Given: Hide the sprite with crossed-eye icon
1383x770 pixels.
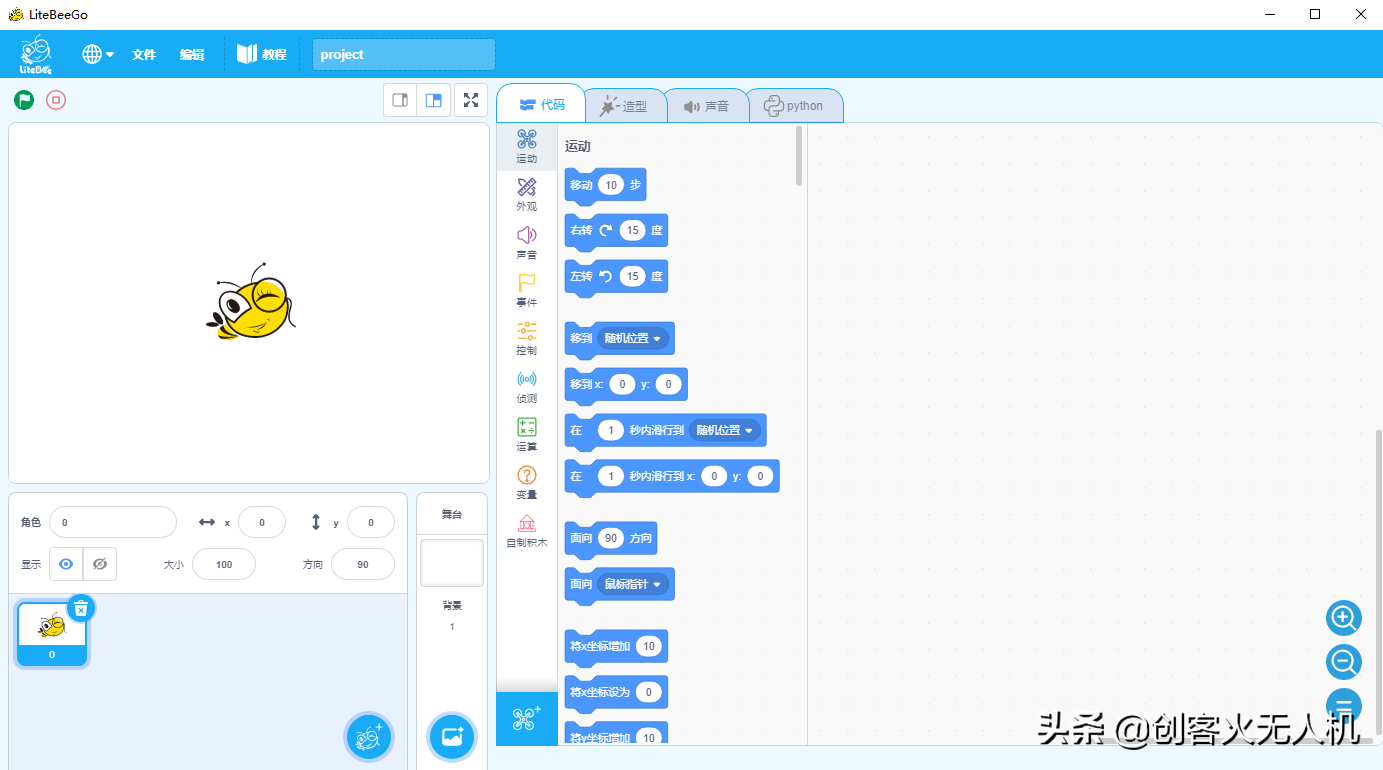Looking at the screenshot, I should click(x=100, y=564).
